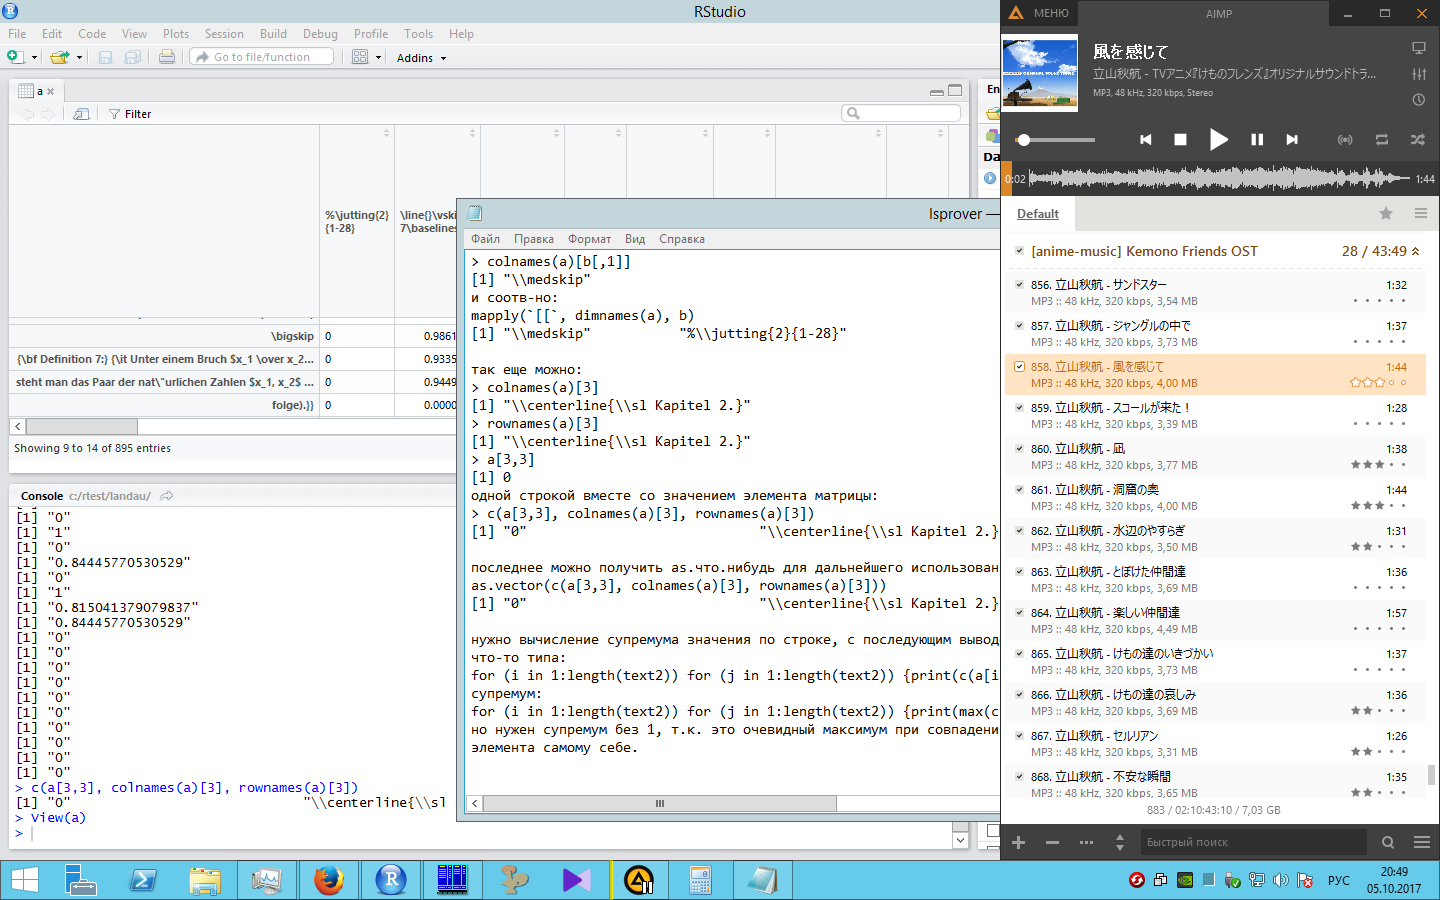Collapse the Kemono Friends OST playlist group
Image resolution: width=1440 pixels, height=900 pixels.
coord(1416,251)
